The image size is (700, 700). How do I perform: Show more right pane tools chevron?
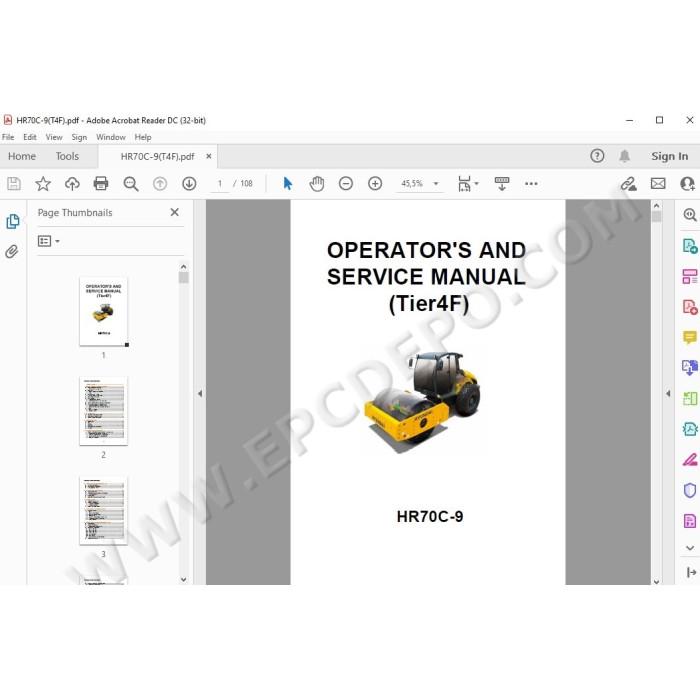(690, 548)
